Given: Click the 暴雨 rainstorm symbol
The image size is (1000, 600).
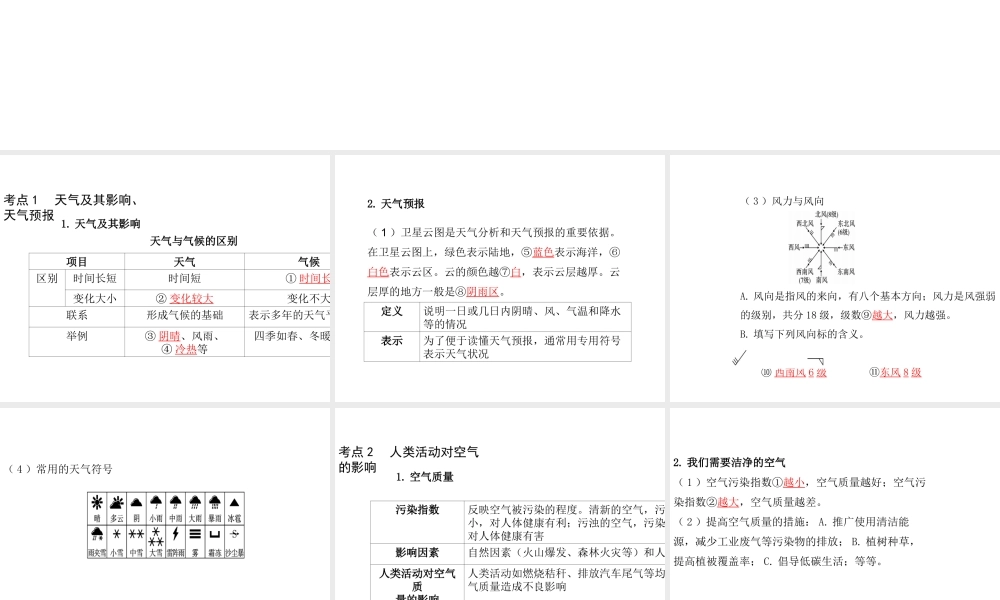Looking at the screenshot, I should tap(215, 502).
